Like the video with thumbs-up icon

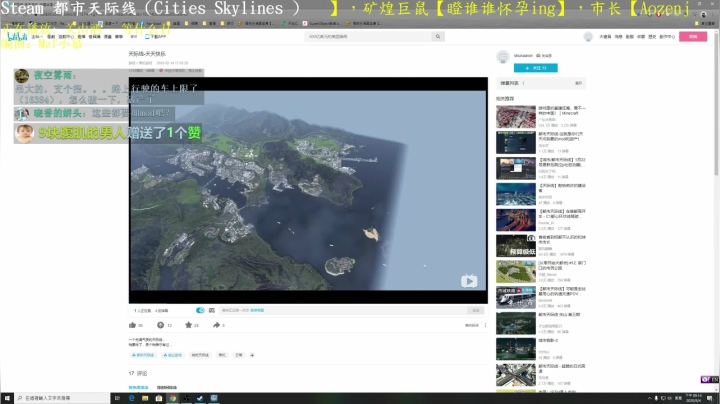click(x=133, y=325)
